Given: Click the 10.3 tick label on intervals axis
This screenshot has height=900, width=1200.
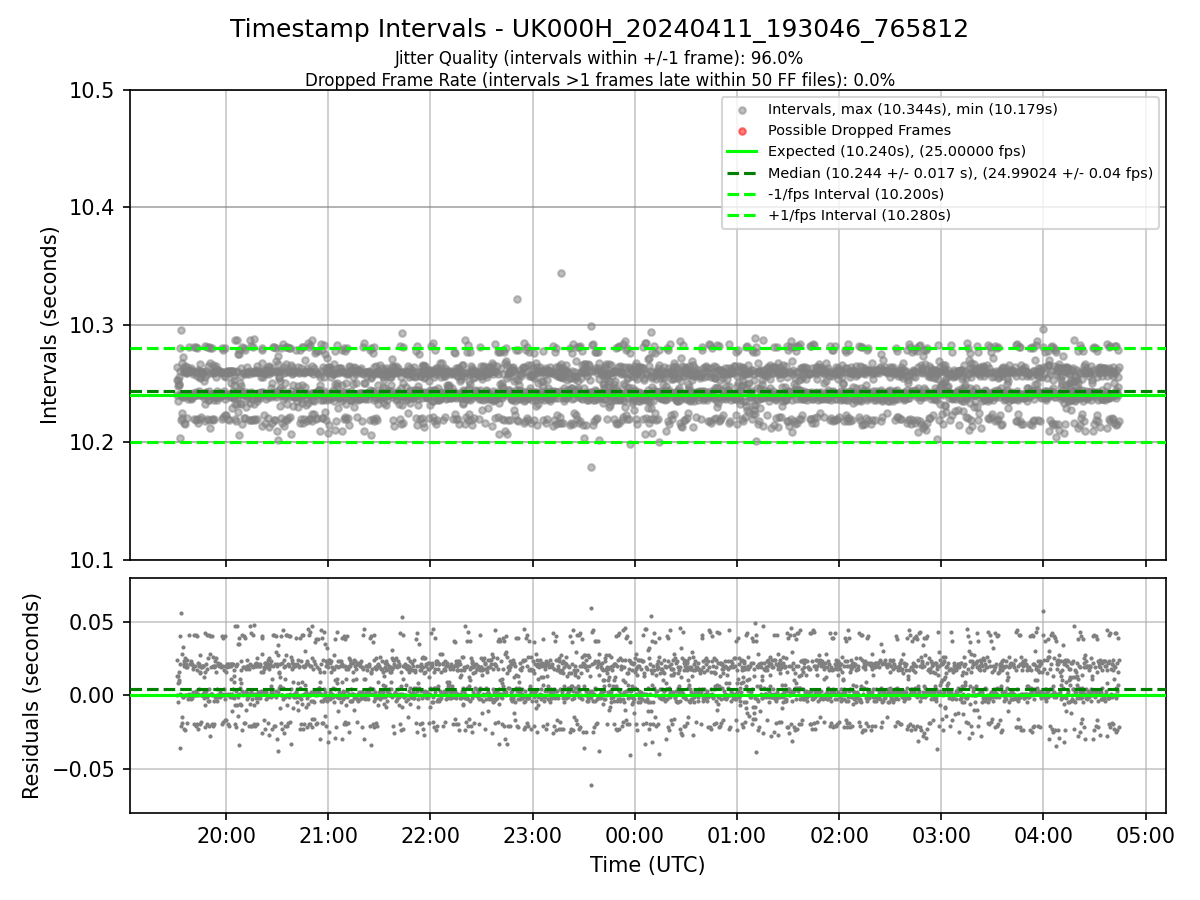Looking at the screenshot, I should (x=94, y=325).
